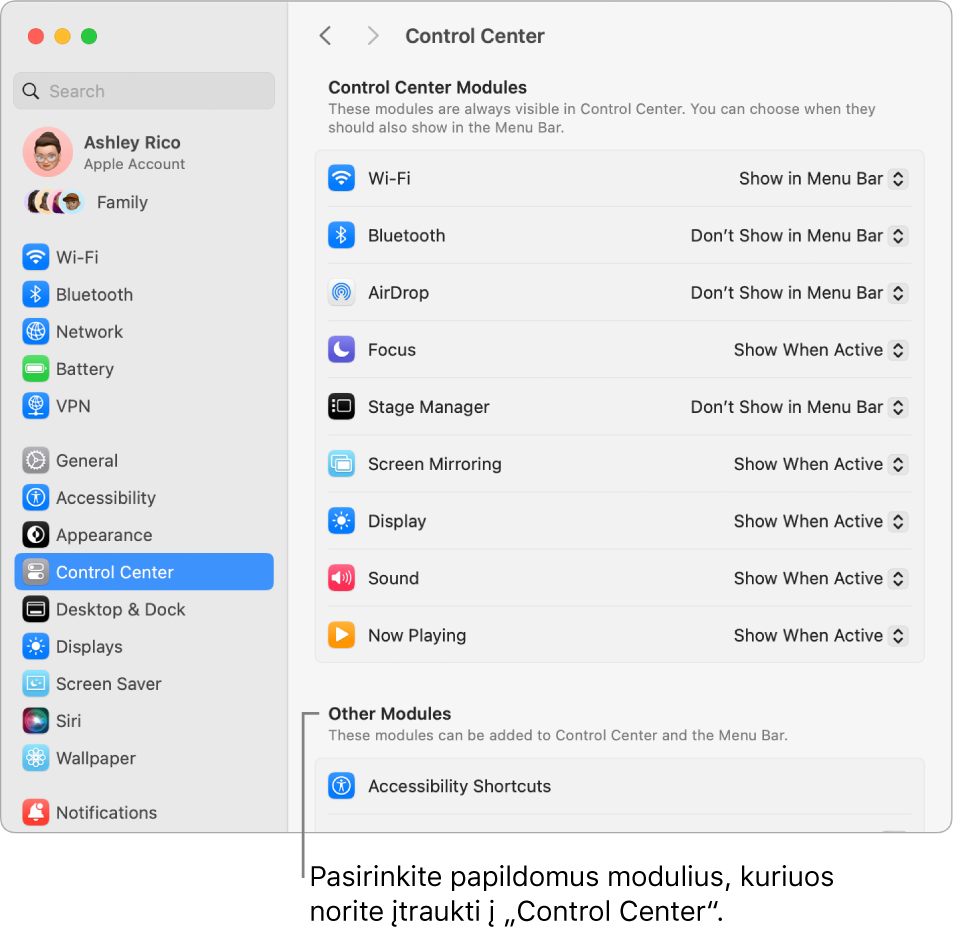Click the Wi-Fi icon in the sidebar

tap(35, 257)
